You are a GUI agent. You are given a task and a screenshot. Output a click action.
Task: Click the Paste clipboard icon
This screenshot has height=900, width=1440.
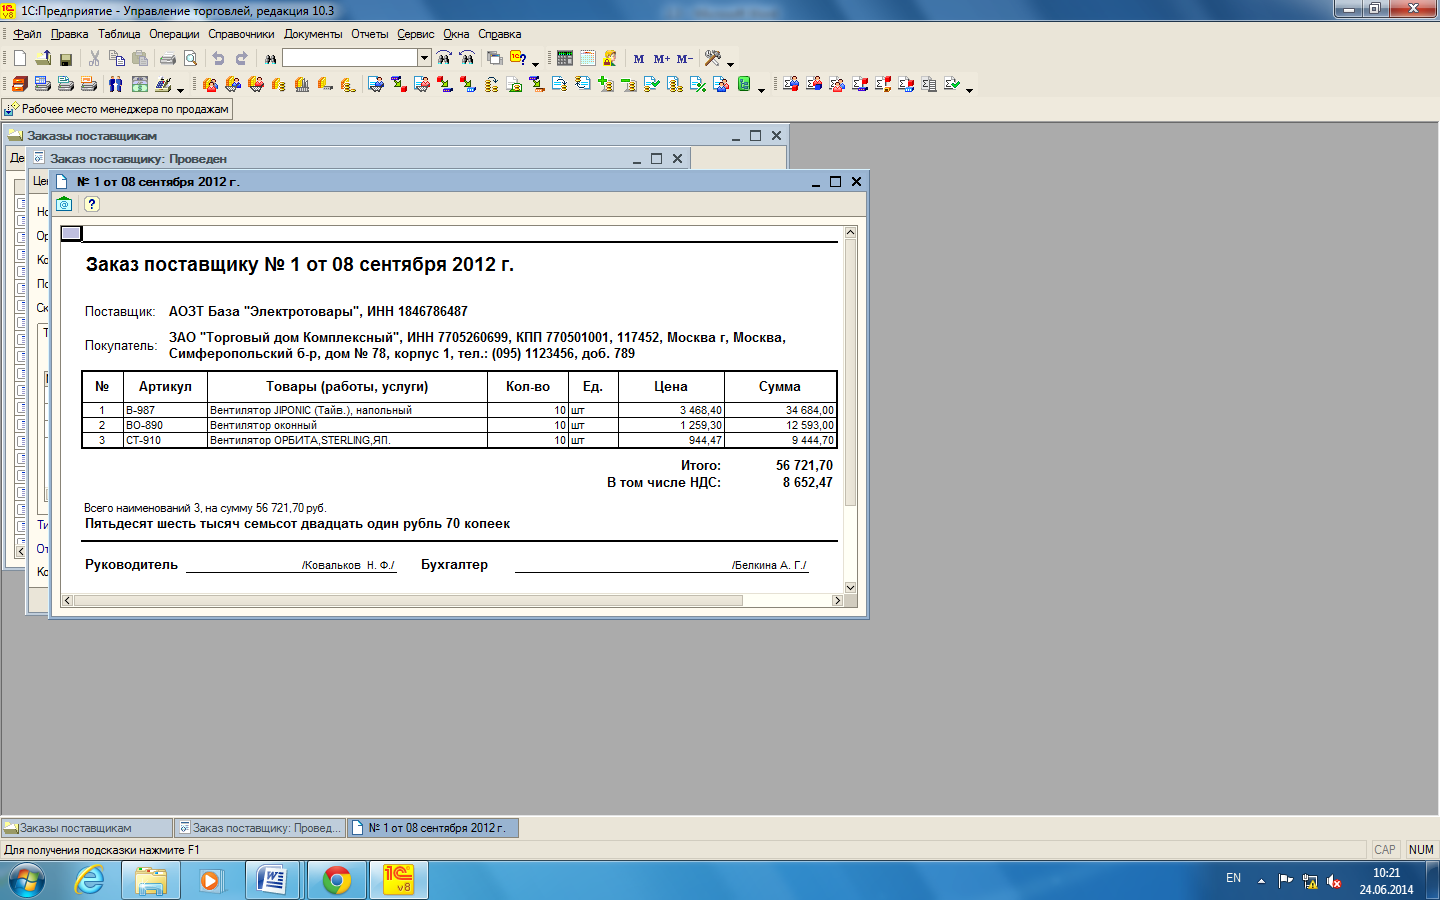tap(140, 58)
